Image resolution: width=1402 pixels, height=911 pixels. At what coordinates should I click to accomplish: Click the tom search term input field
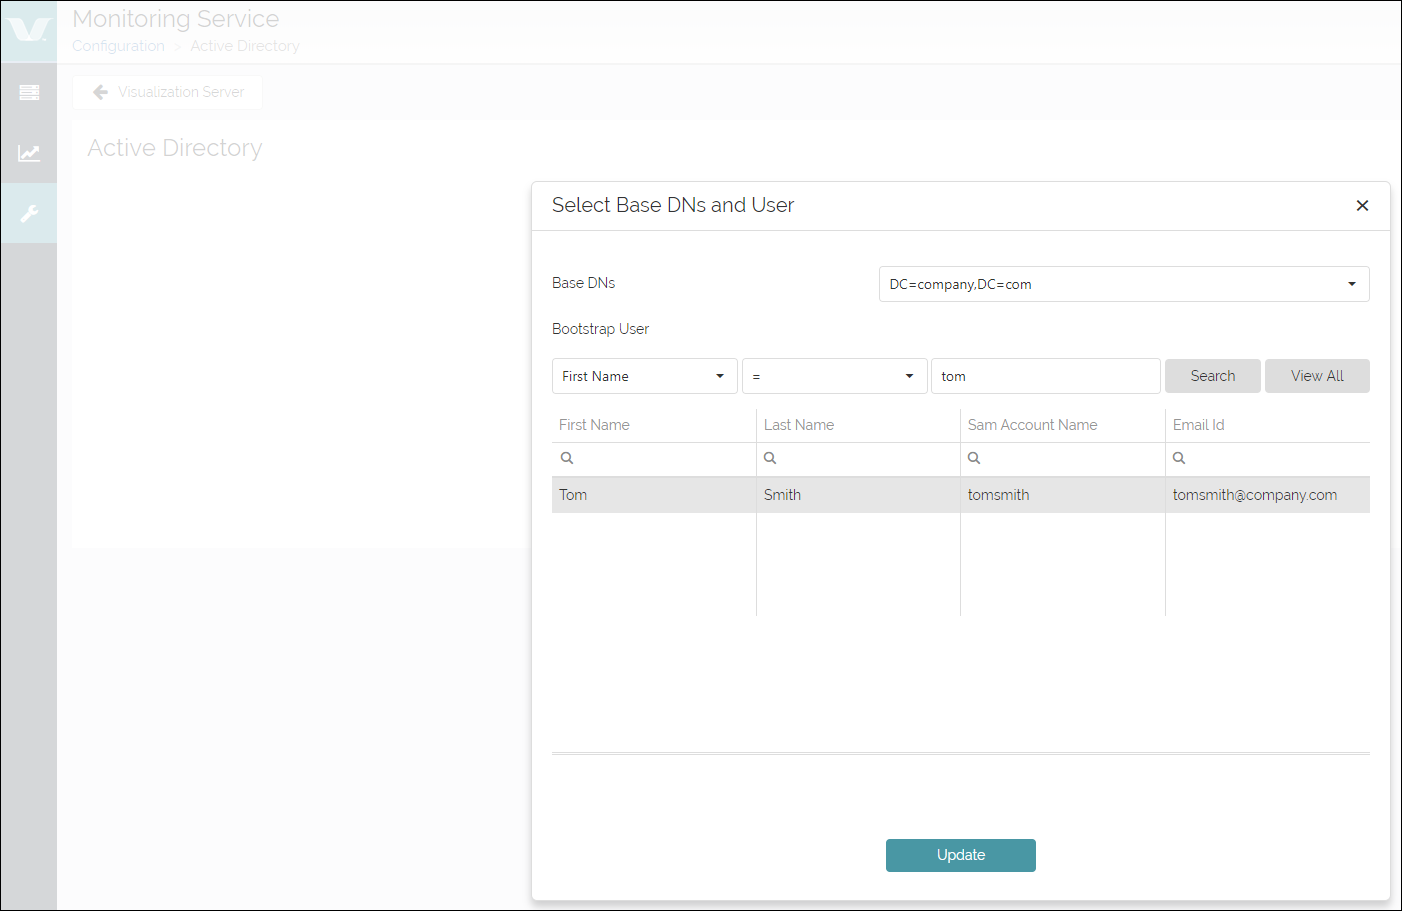click(1045, 375)
